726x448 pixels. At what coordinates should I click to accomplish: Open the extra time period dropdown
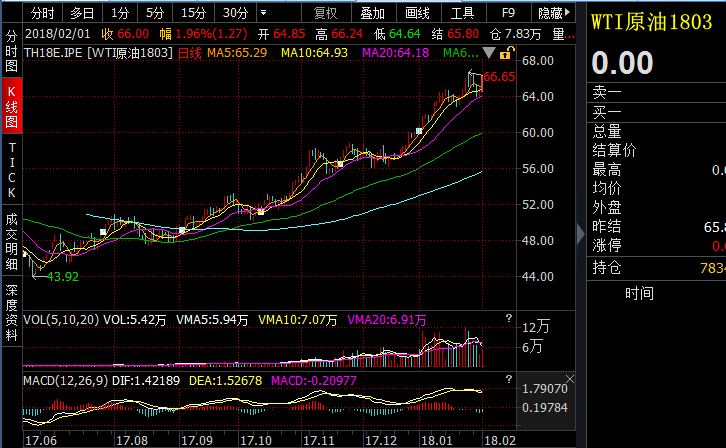[x=263, y=13]
